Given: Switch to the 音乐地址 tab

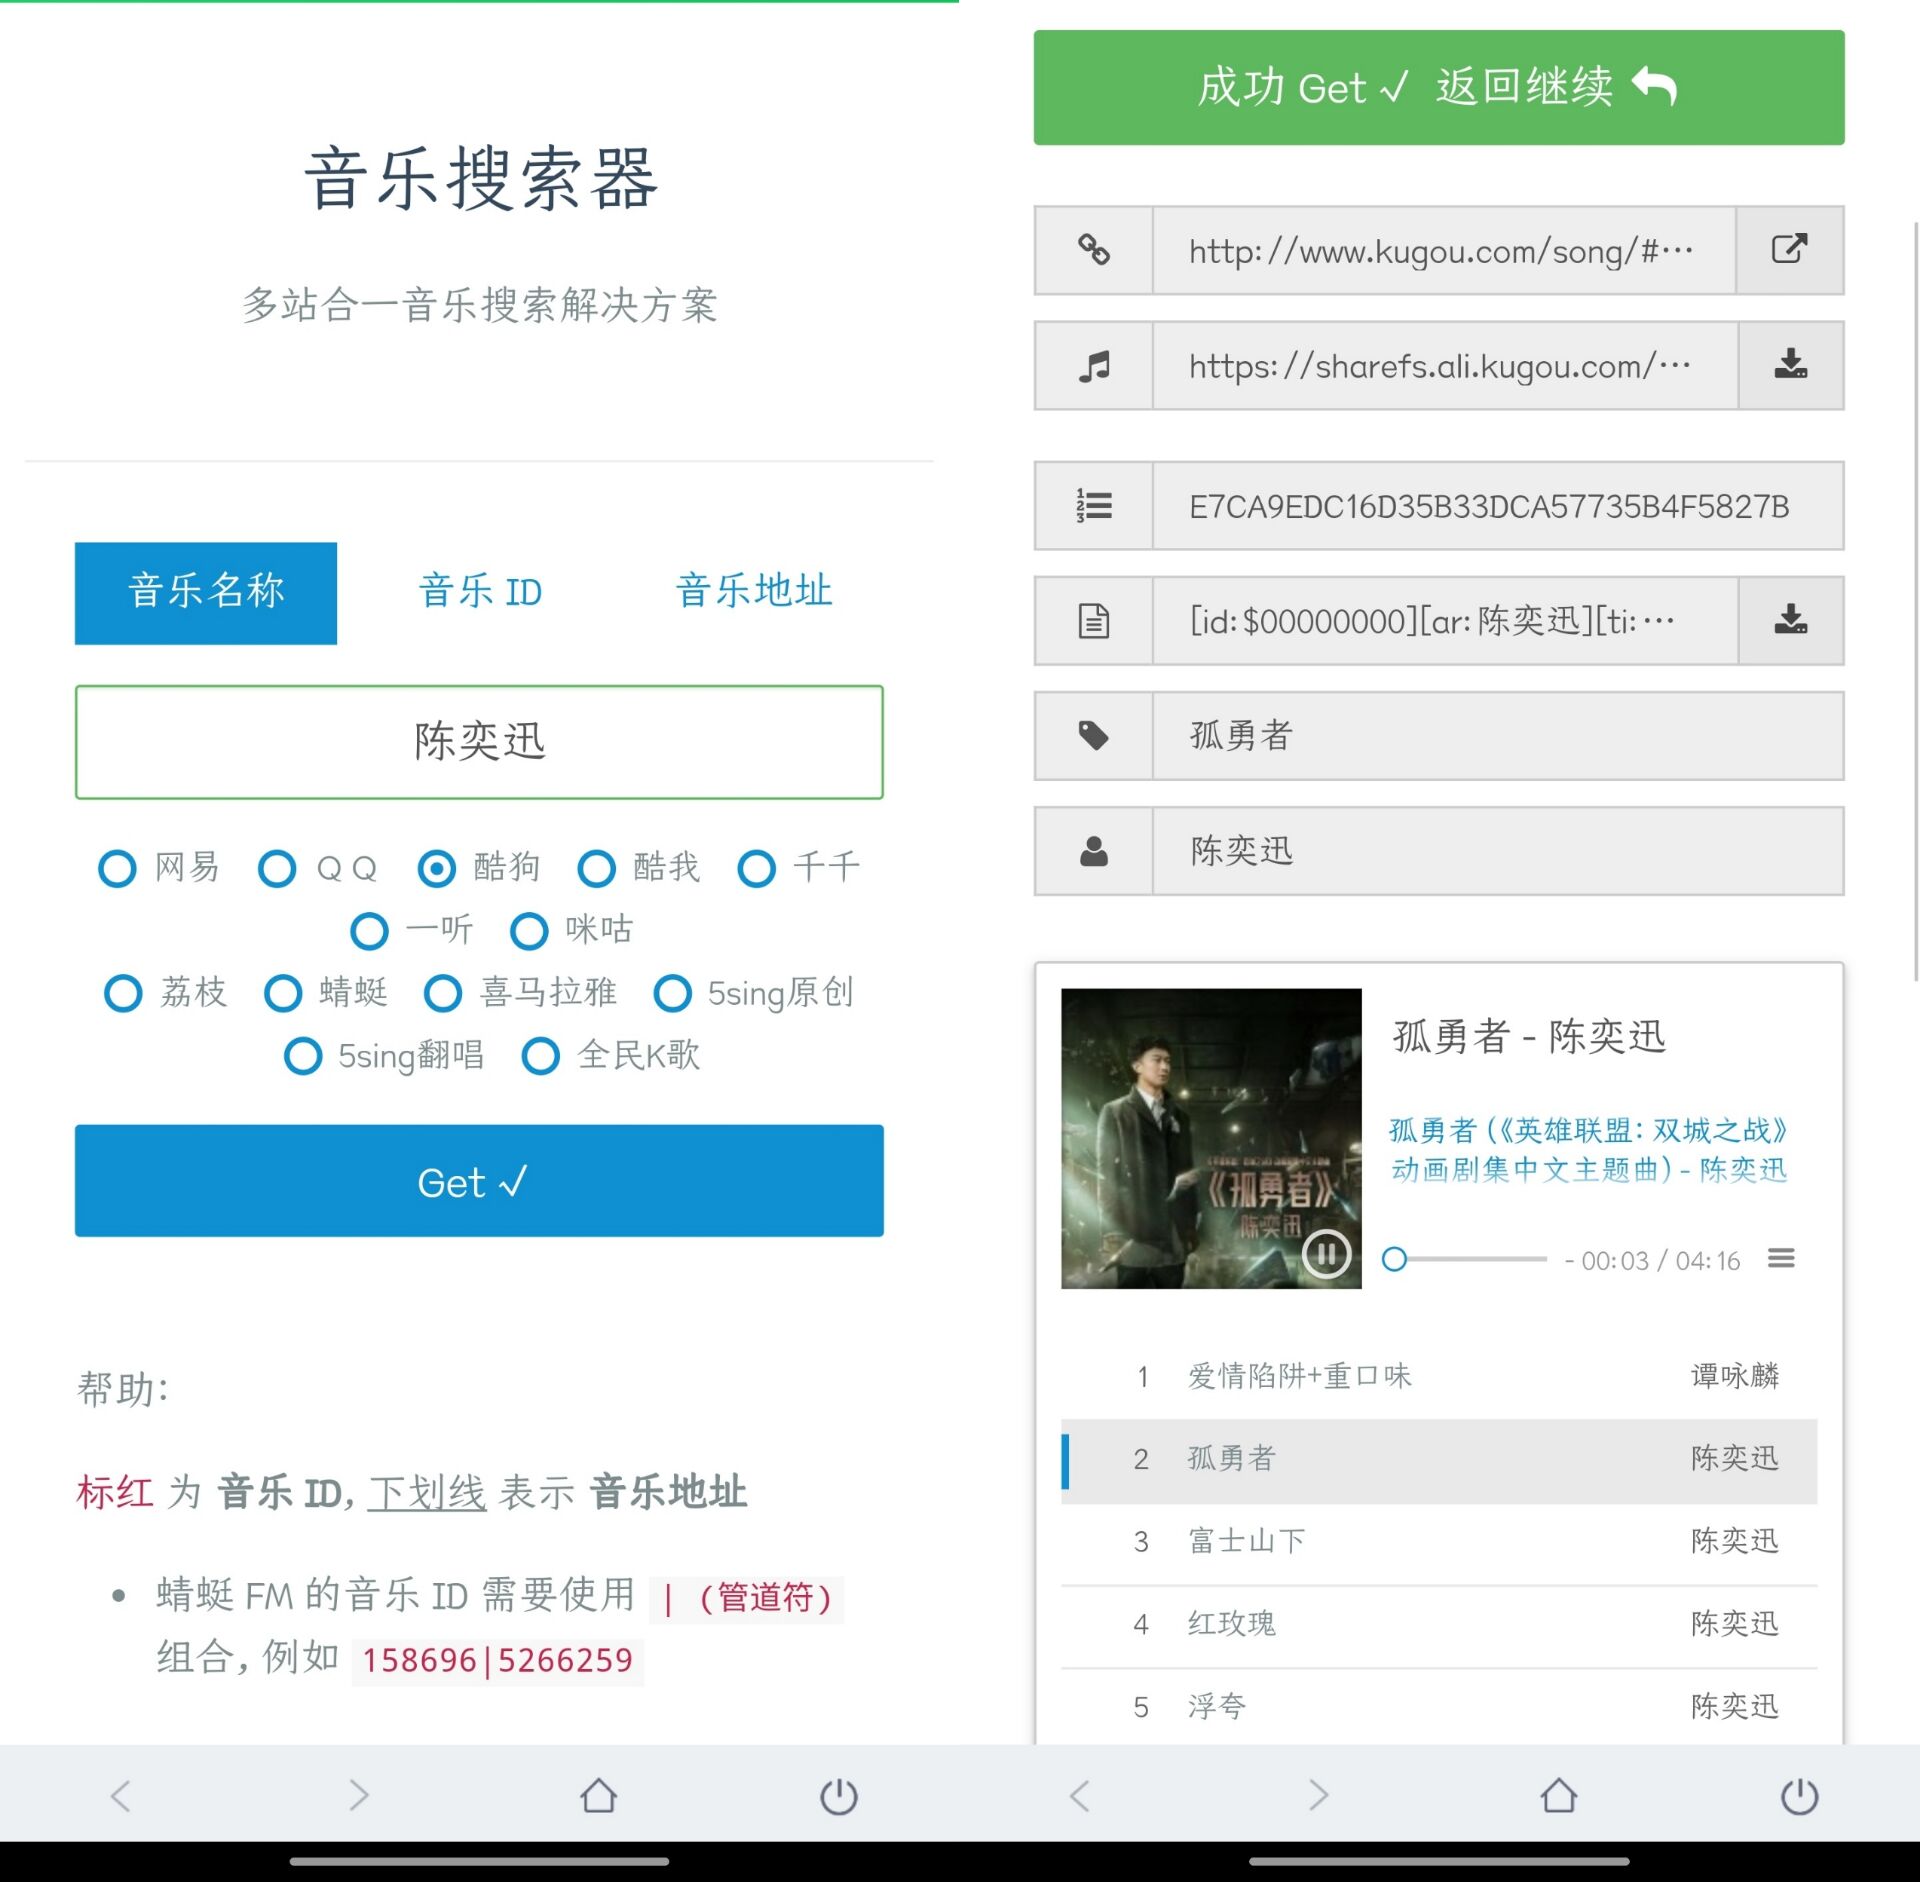Looking at the screenshot, I should point(754,592).
